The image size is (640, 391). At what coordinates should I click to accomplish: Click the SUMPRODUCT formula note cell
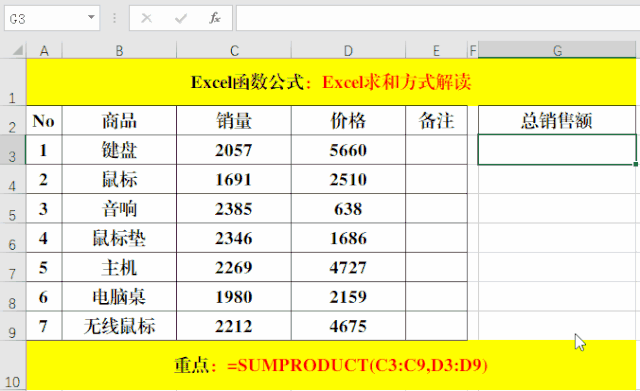tap(331, 365)
